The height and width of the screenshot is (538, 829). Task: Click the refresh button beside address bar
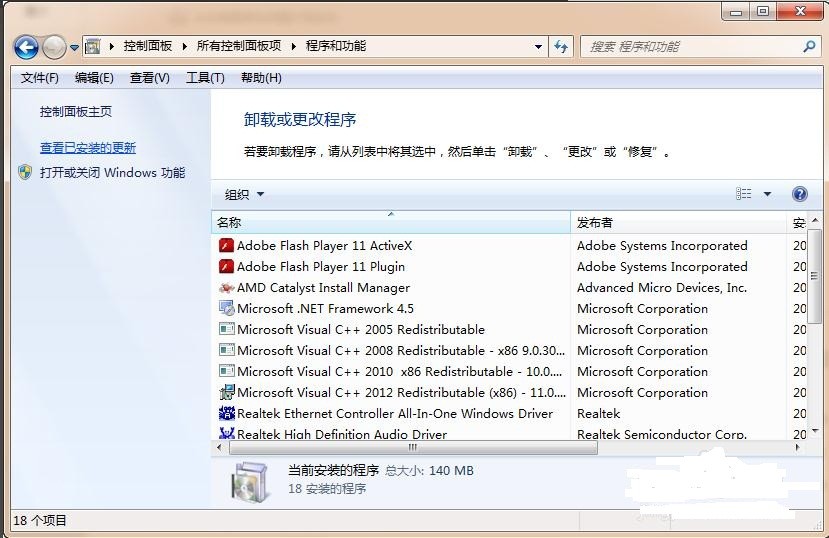tap(561, 47)
